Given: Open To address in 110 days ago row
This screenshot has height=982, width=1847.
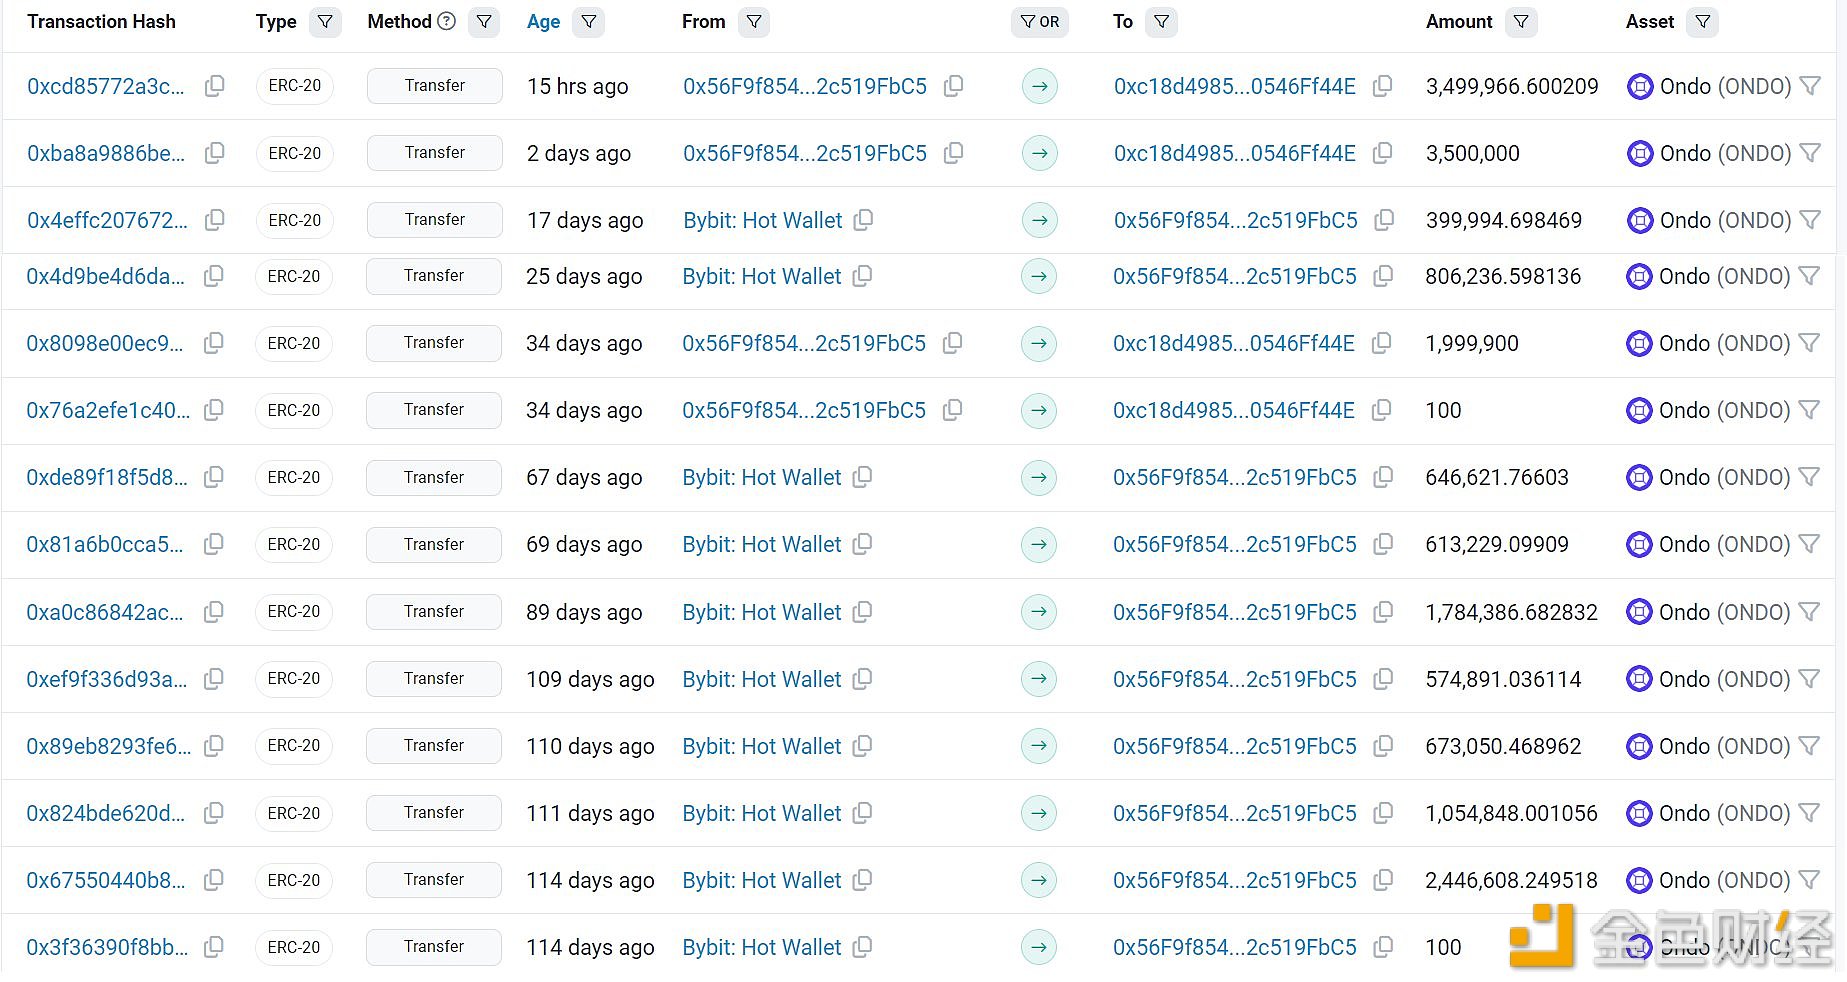Looking at the screenshot, I should [x=1235, y=746].
